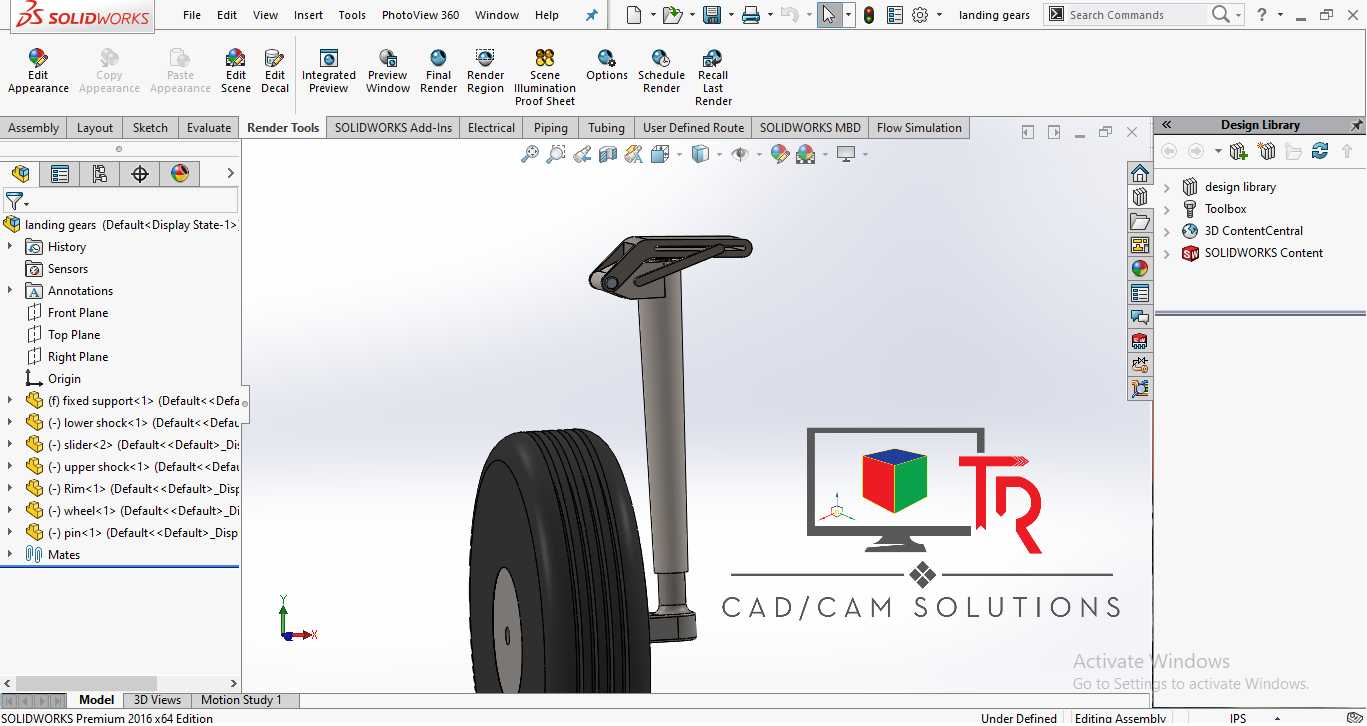Open the Insert menu
The width and height of the screenshot is (1367, 726).
pyautogui.click(x=308, y=15)
